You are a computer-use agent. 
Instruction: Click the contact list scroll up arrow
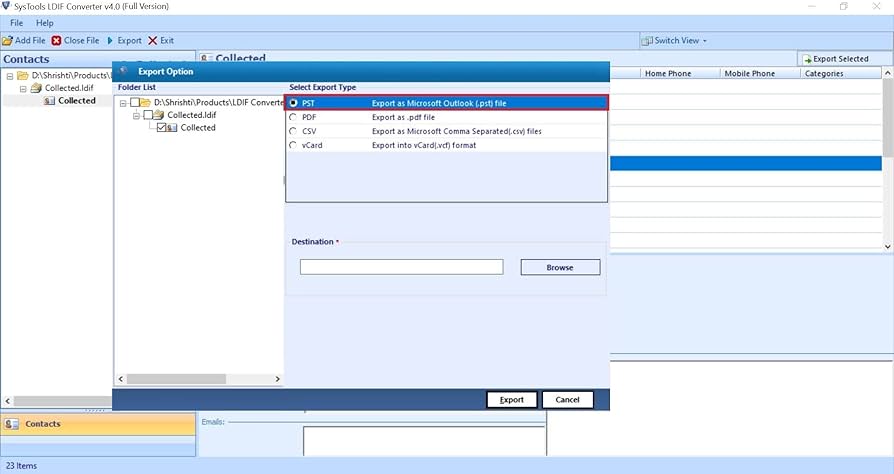888,74
